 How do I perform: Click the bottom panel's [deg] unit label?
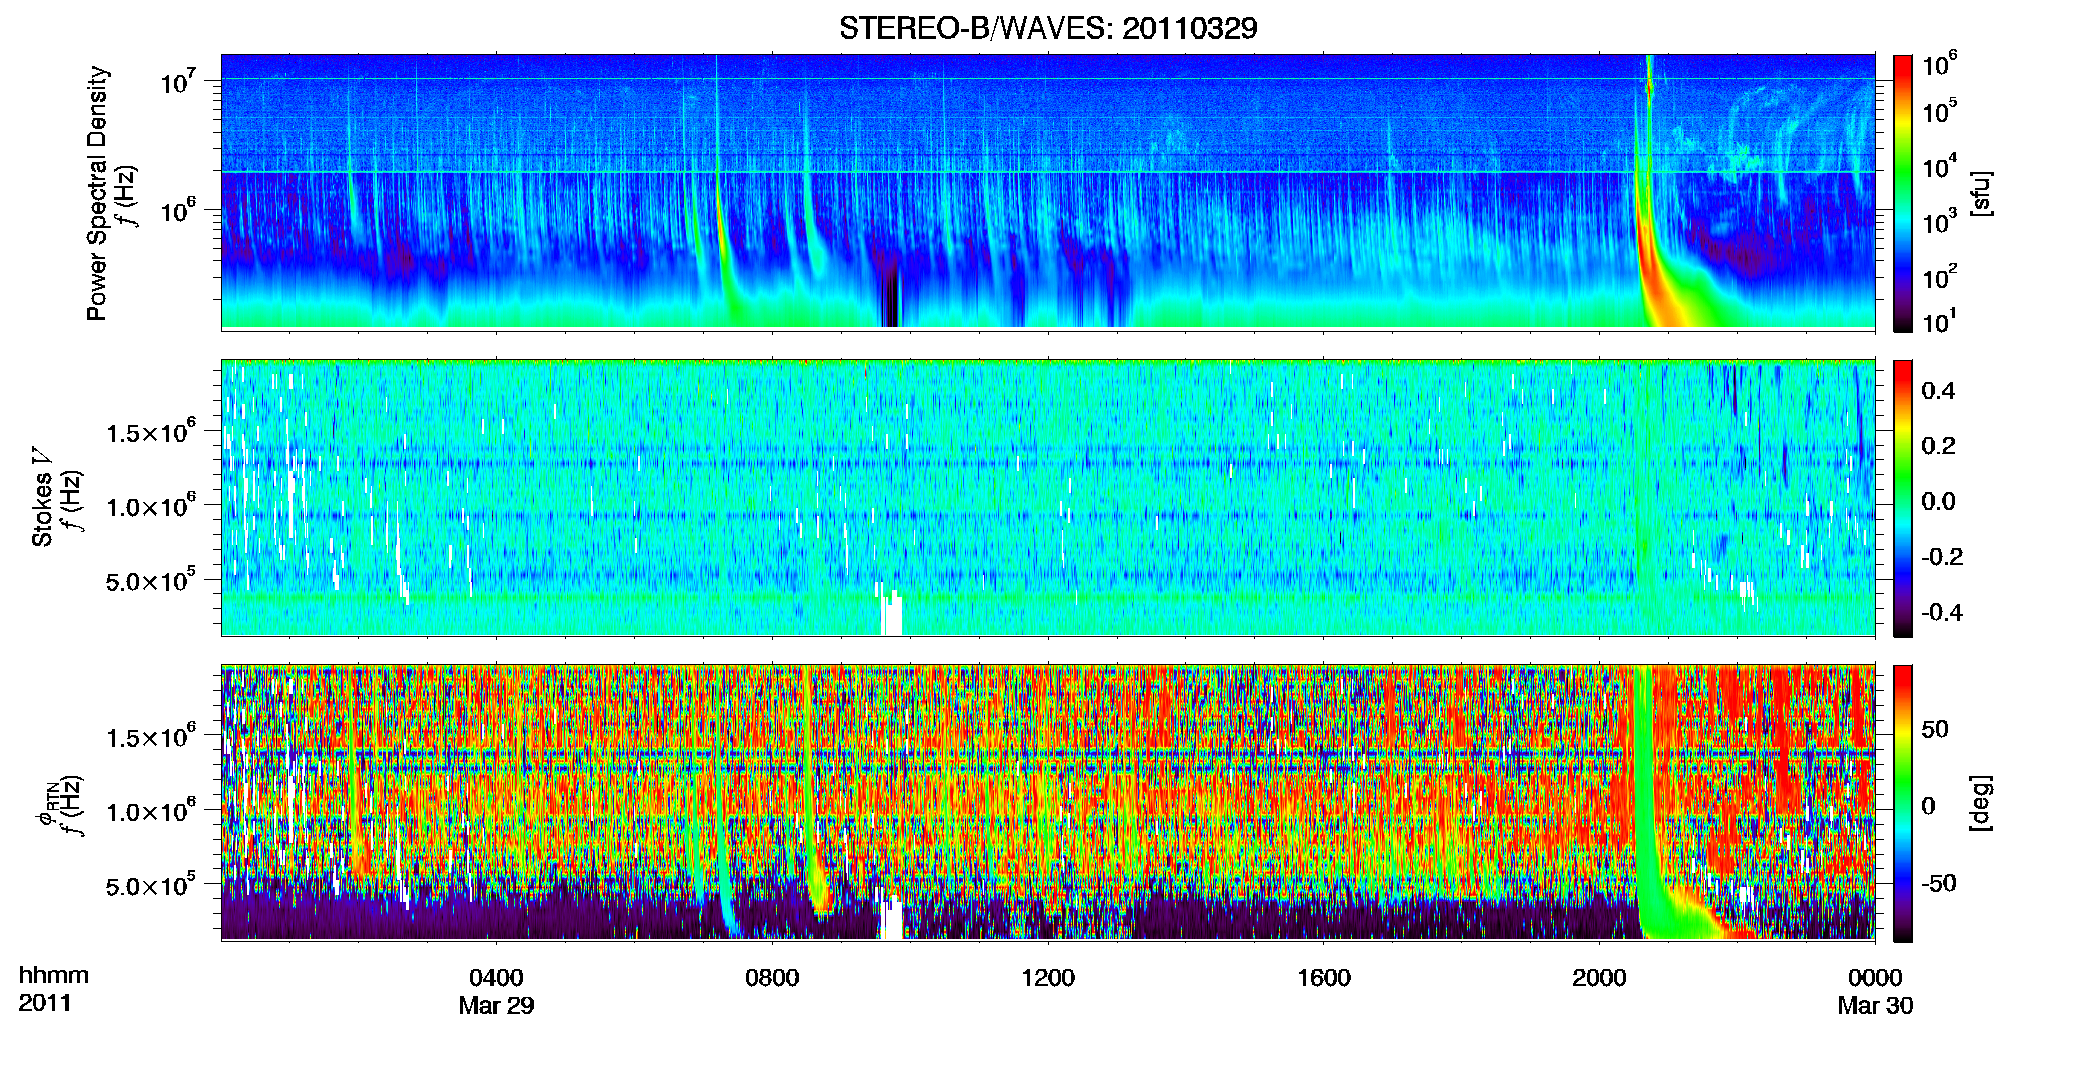click(x=1980, y=803)
